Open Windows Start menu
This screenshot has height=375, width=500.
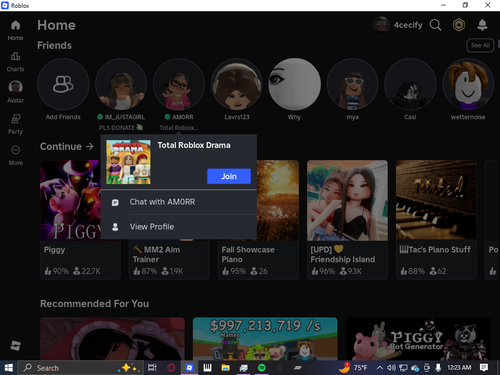(x=9, y=368)
